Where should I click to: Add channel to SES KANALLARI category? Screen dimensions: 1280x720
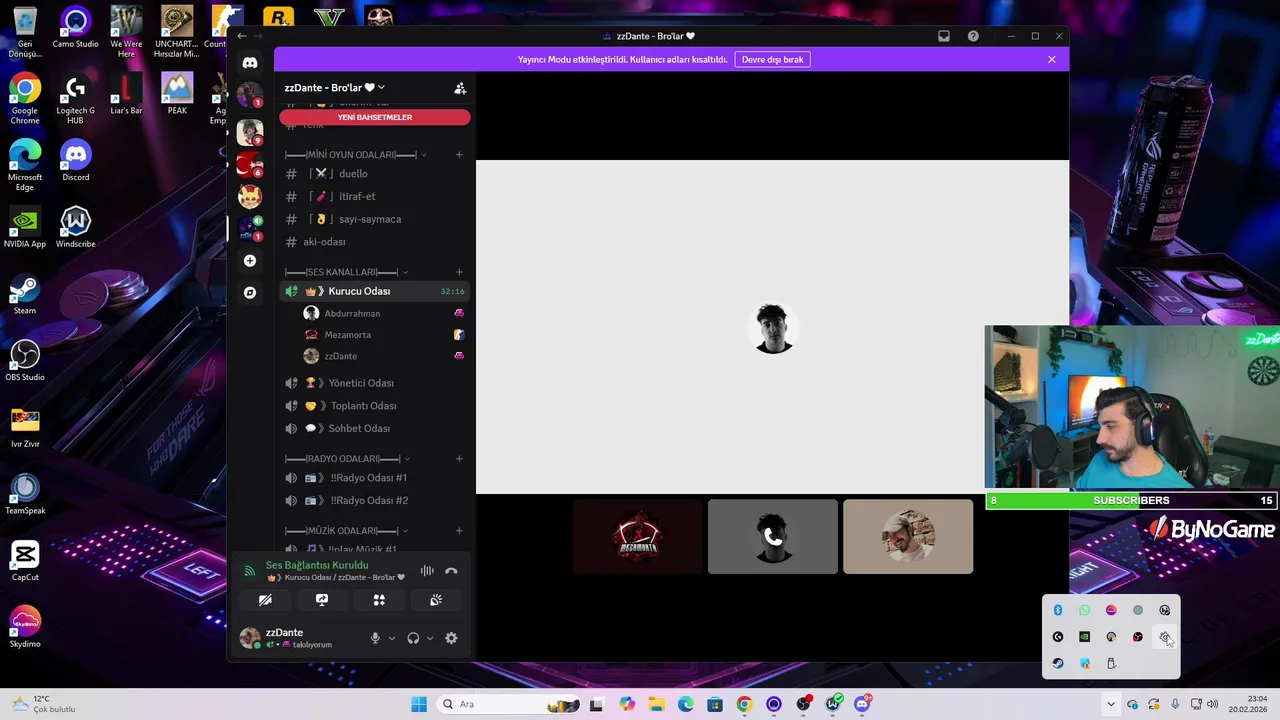[x=459, y=272]
